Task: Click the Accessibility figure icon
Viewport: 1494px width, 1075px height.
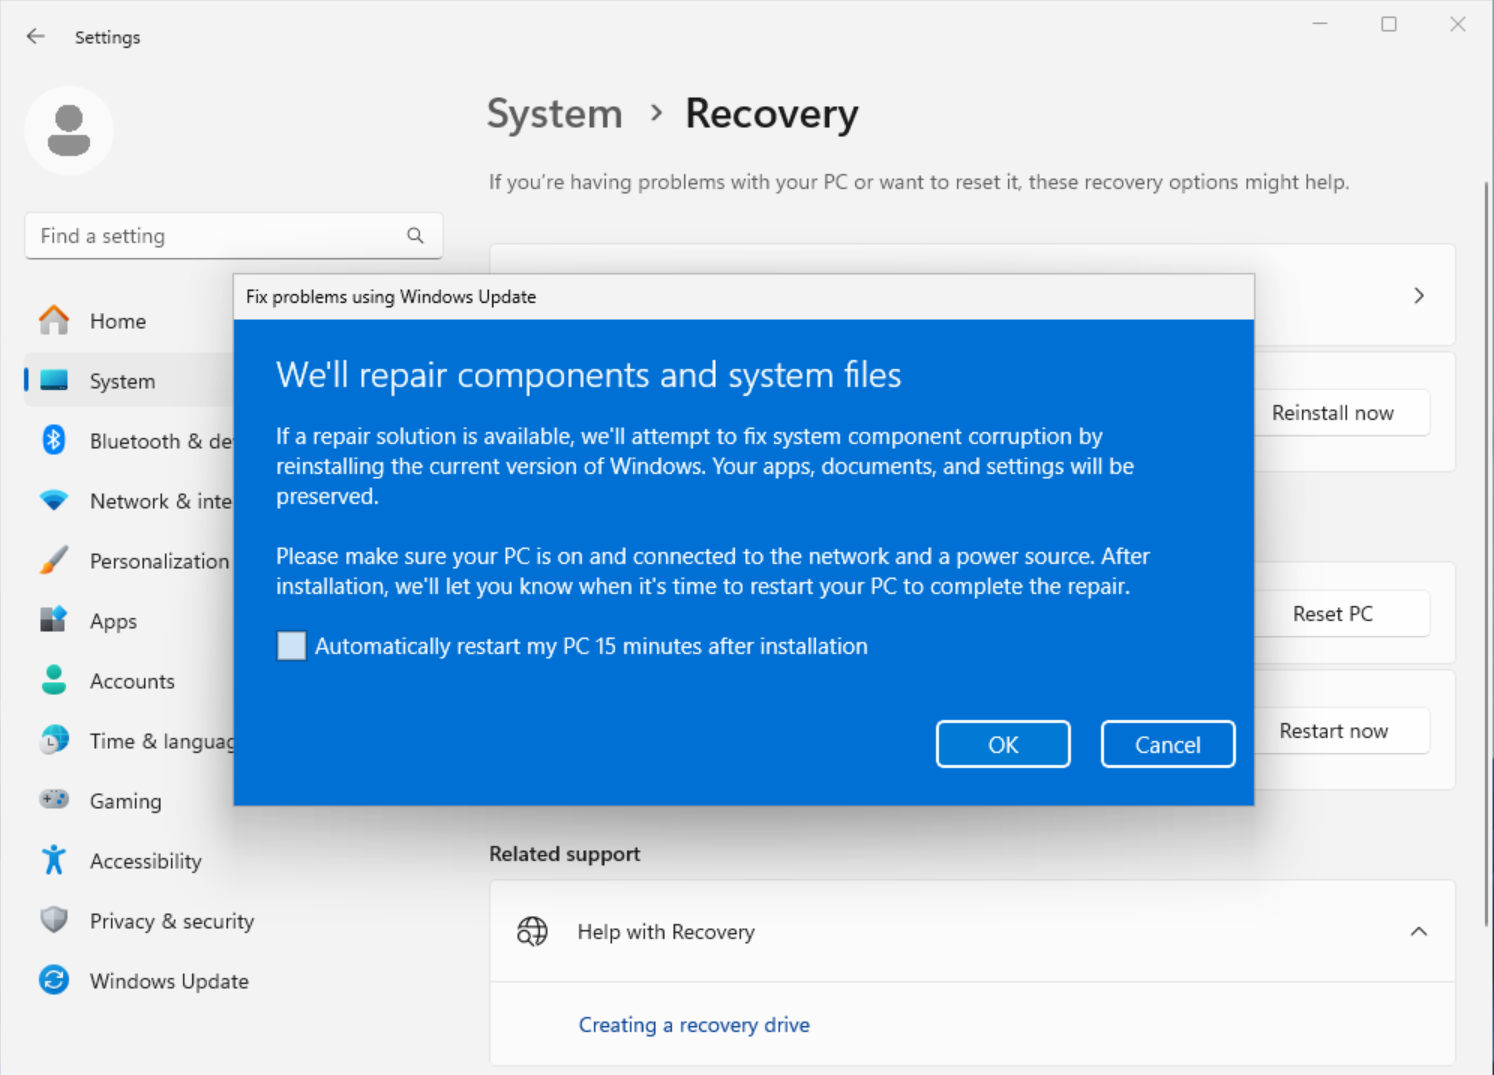Action: coord(54,860)
